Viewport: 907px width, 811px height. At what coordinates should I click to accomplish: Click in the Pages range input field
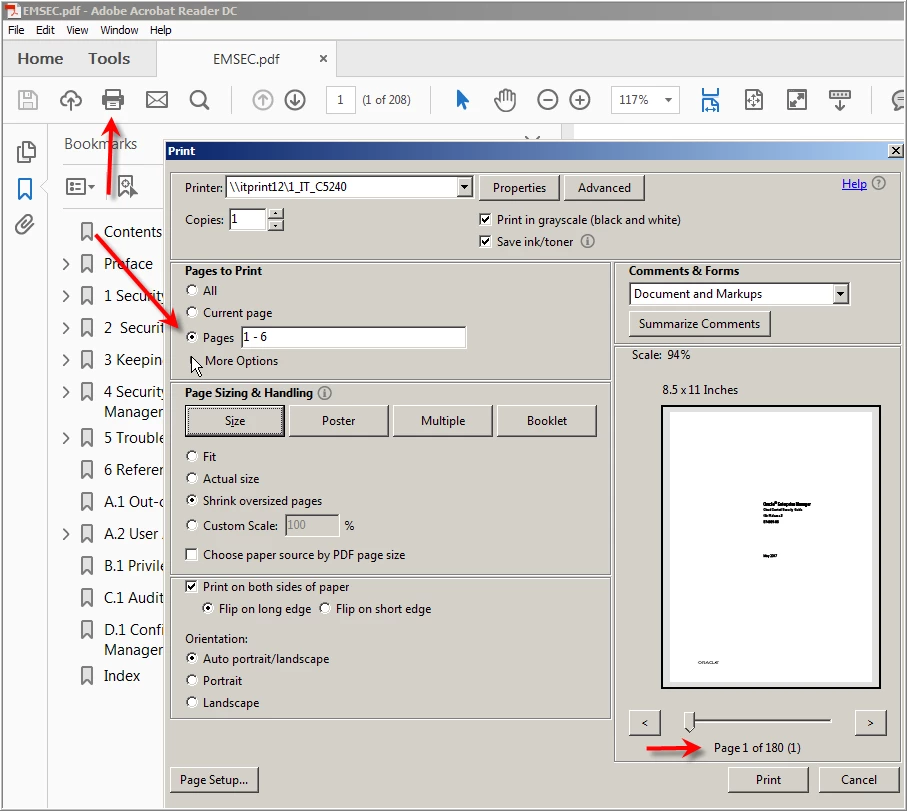(x=353, y=337)
